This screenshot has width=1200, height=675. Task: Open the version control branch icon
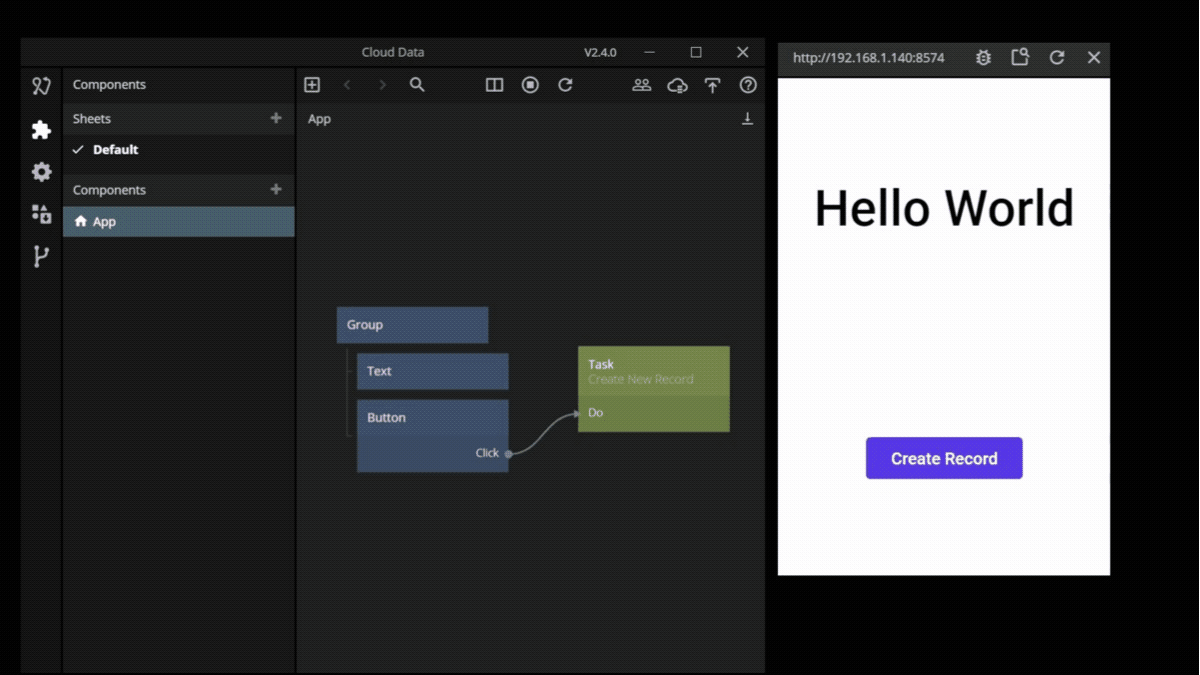pyautogui.click(x=41, y=257)
